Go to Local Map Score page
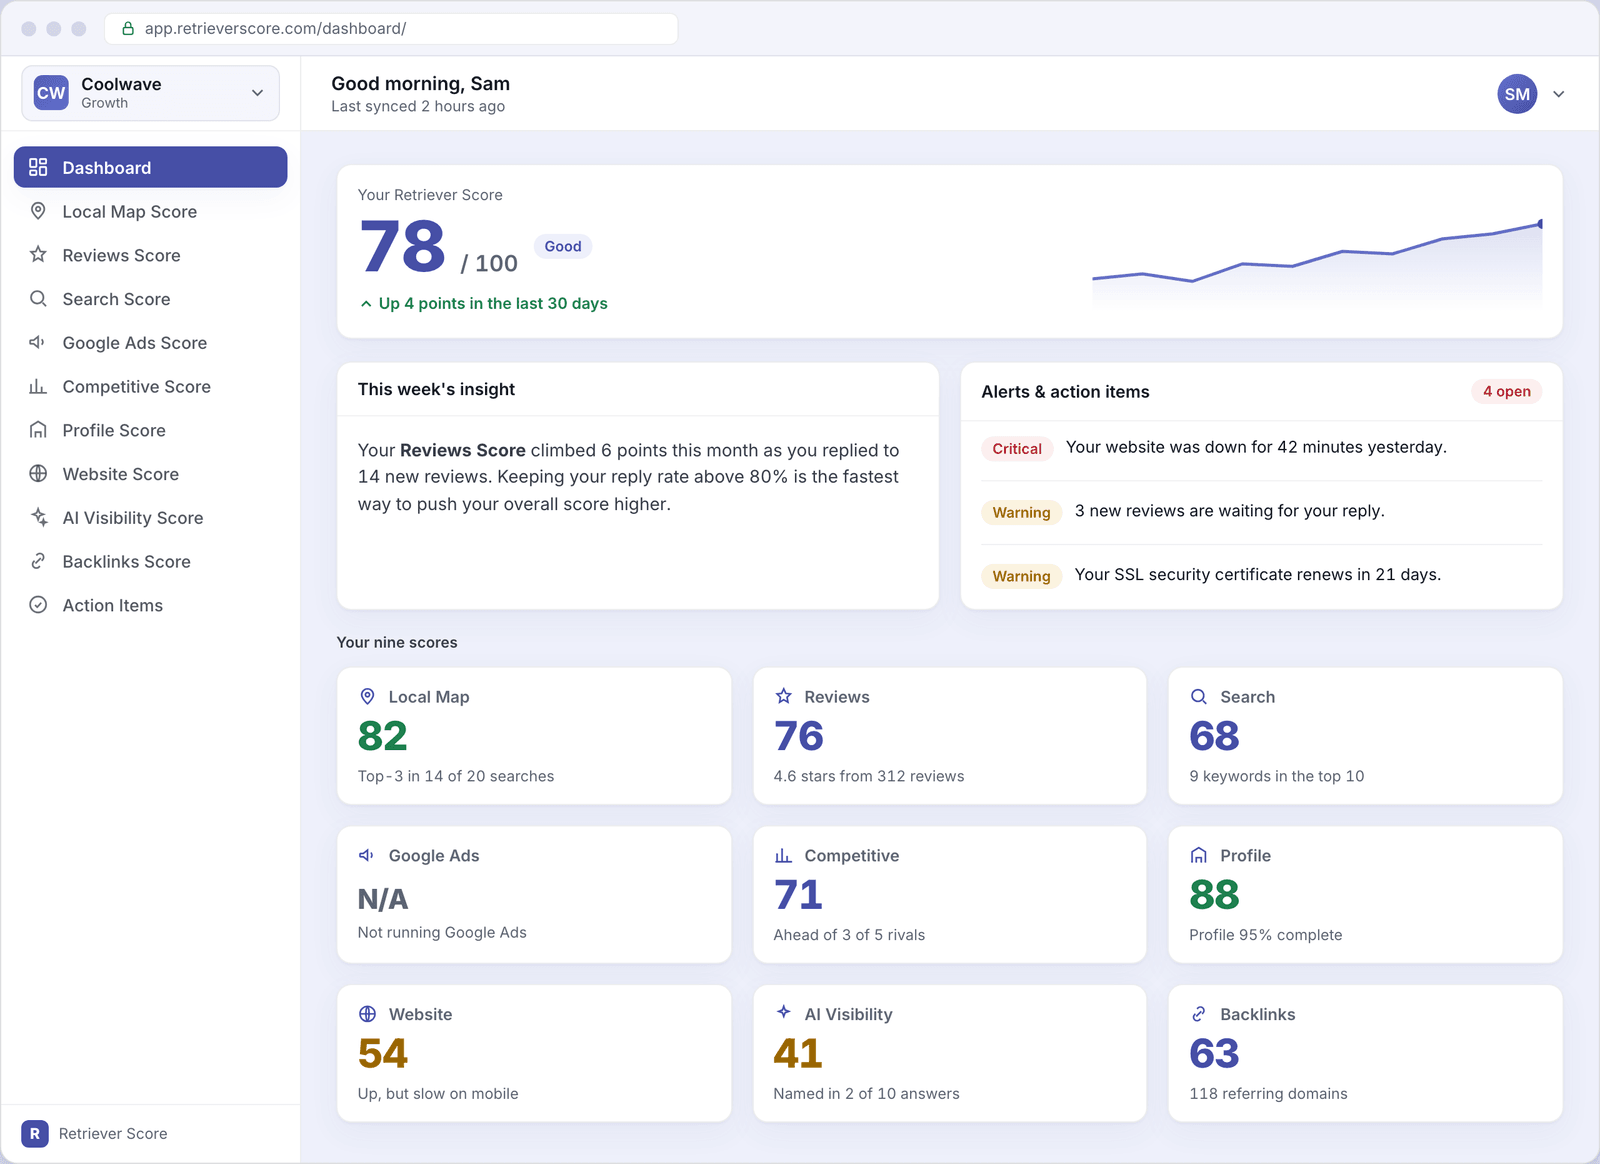The image size is (1600, 1164). click(x=150, y=211)
